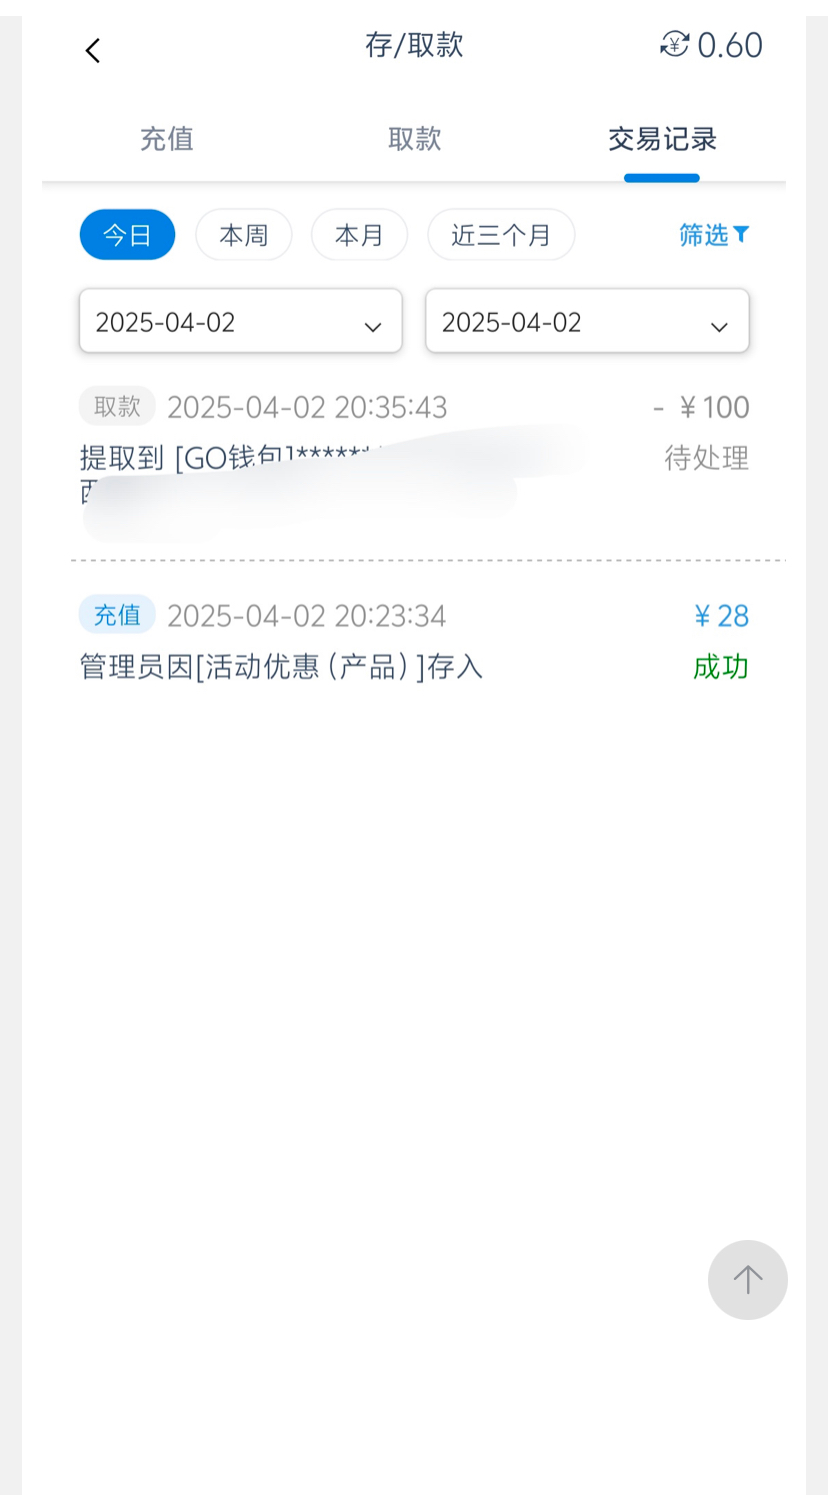
Task: Select the 本周 time filter
Action: 243,235
